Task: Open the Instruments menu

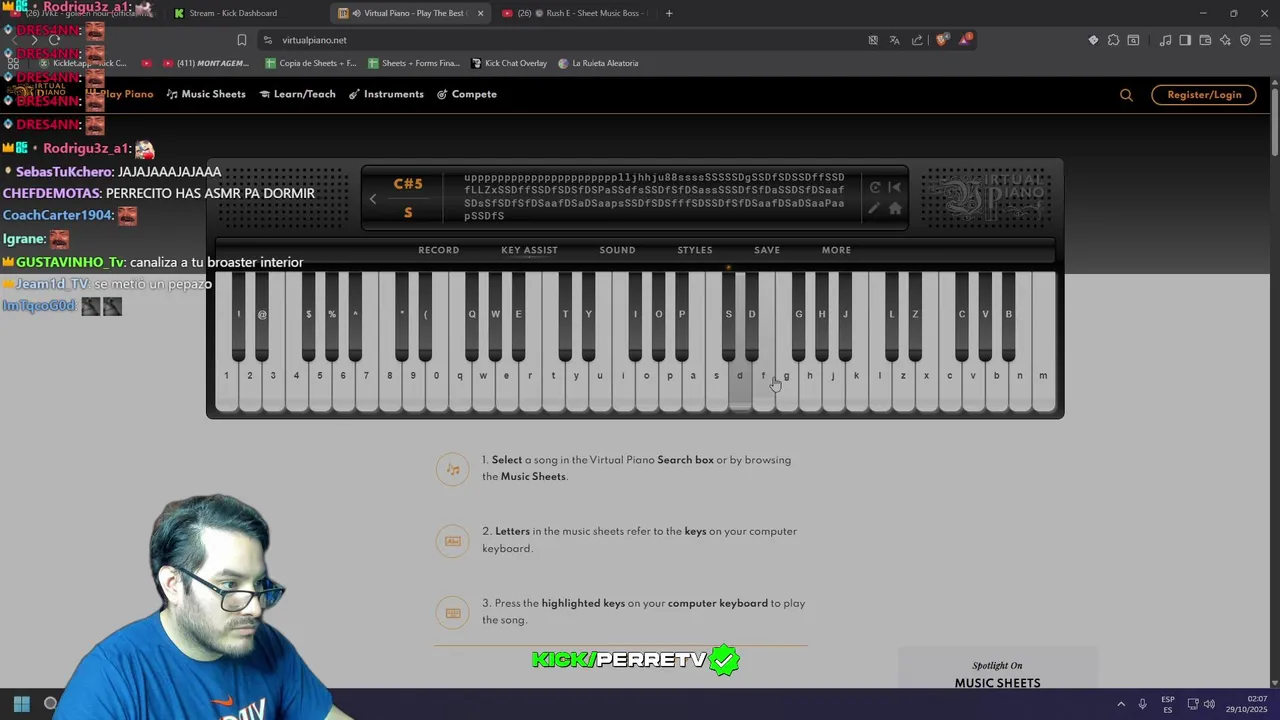Action: [386, 94]
